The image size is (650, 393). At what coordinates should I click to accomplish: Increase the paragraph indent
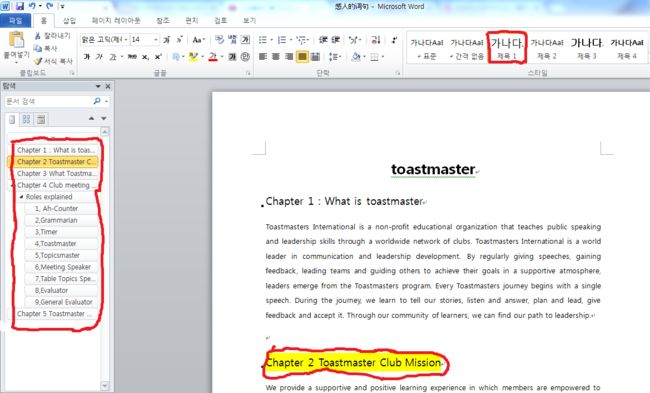point(335,40)
